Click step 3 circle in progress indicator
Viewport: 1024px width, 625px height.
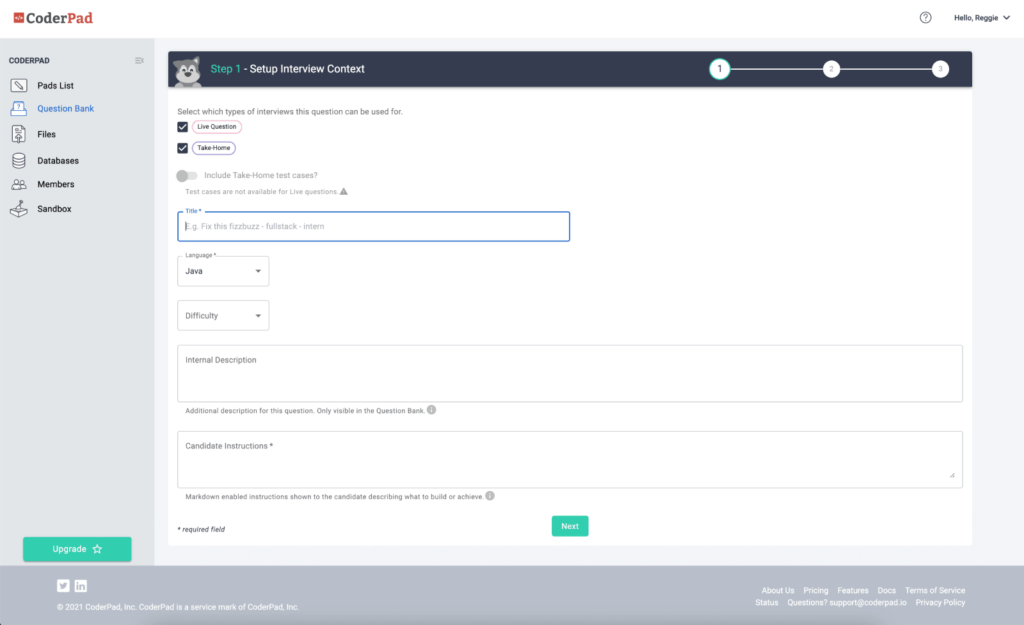[x=940, y=69]
